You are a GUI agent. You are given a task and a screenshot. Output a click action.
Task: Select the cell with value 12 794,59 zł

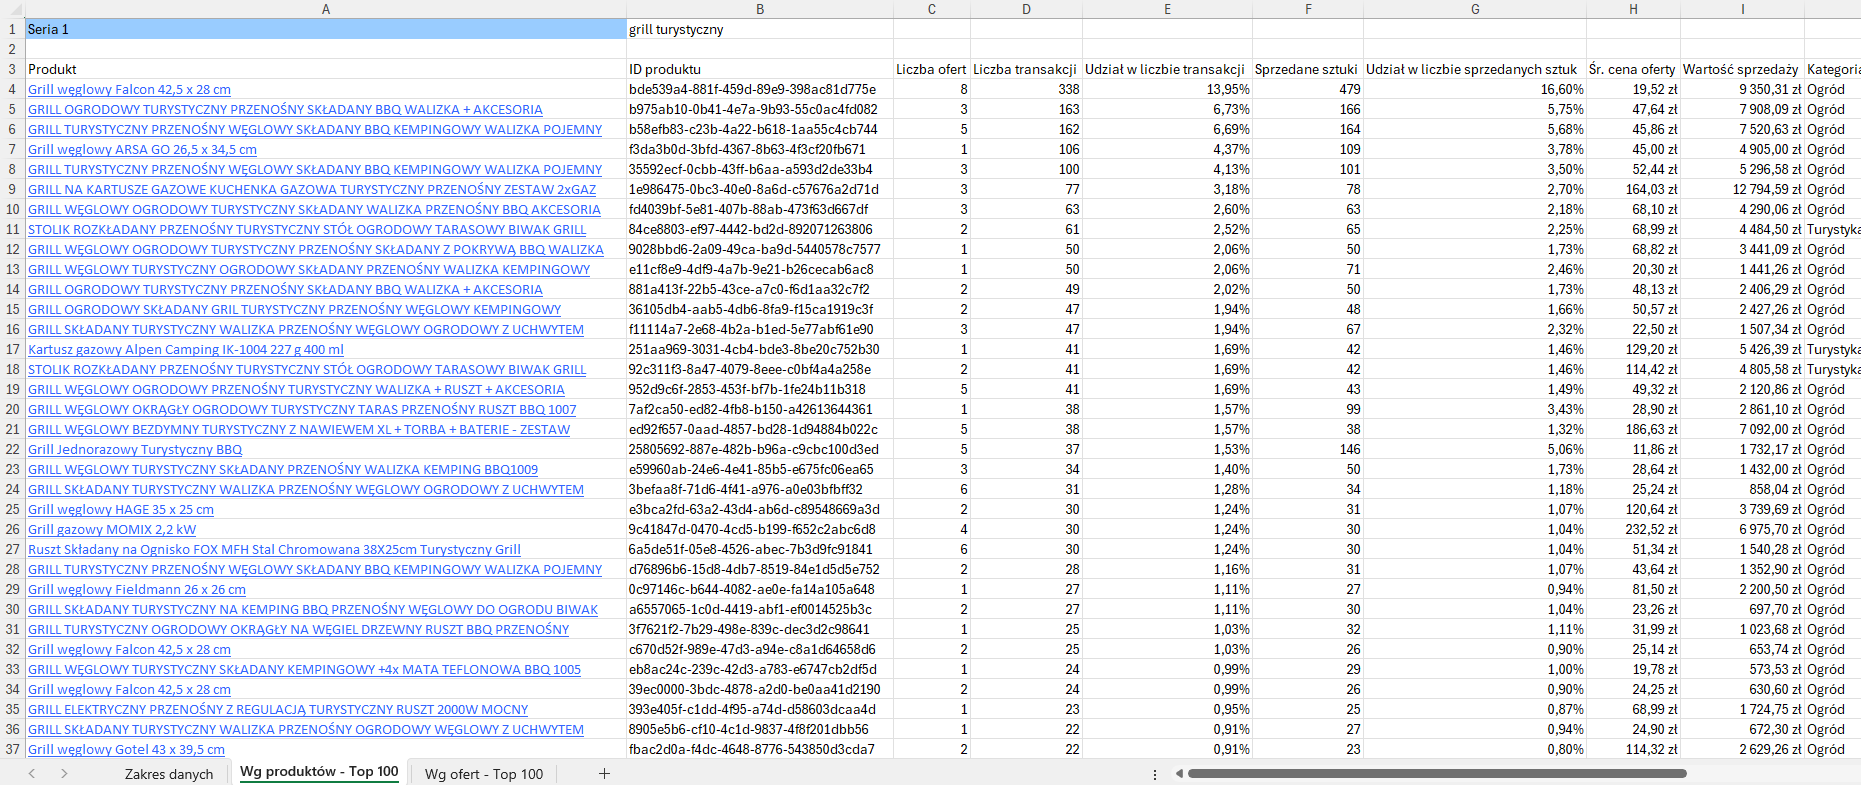[x=1742, y=189]
